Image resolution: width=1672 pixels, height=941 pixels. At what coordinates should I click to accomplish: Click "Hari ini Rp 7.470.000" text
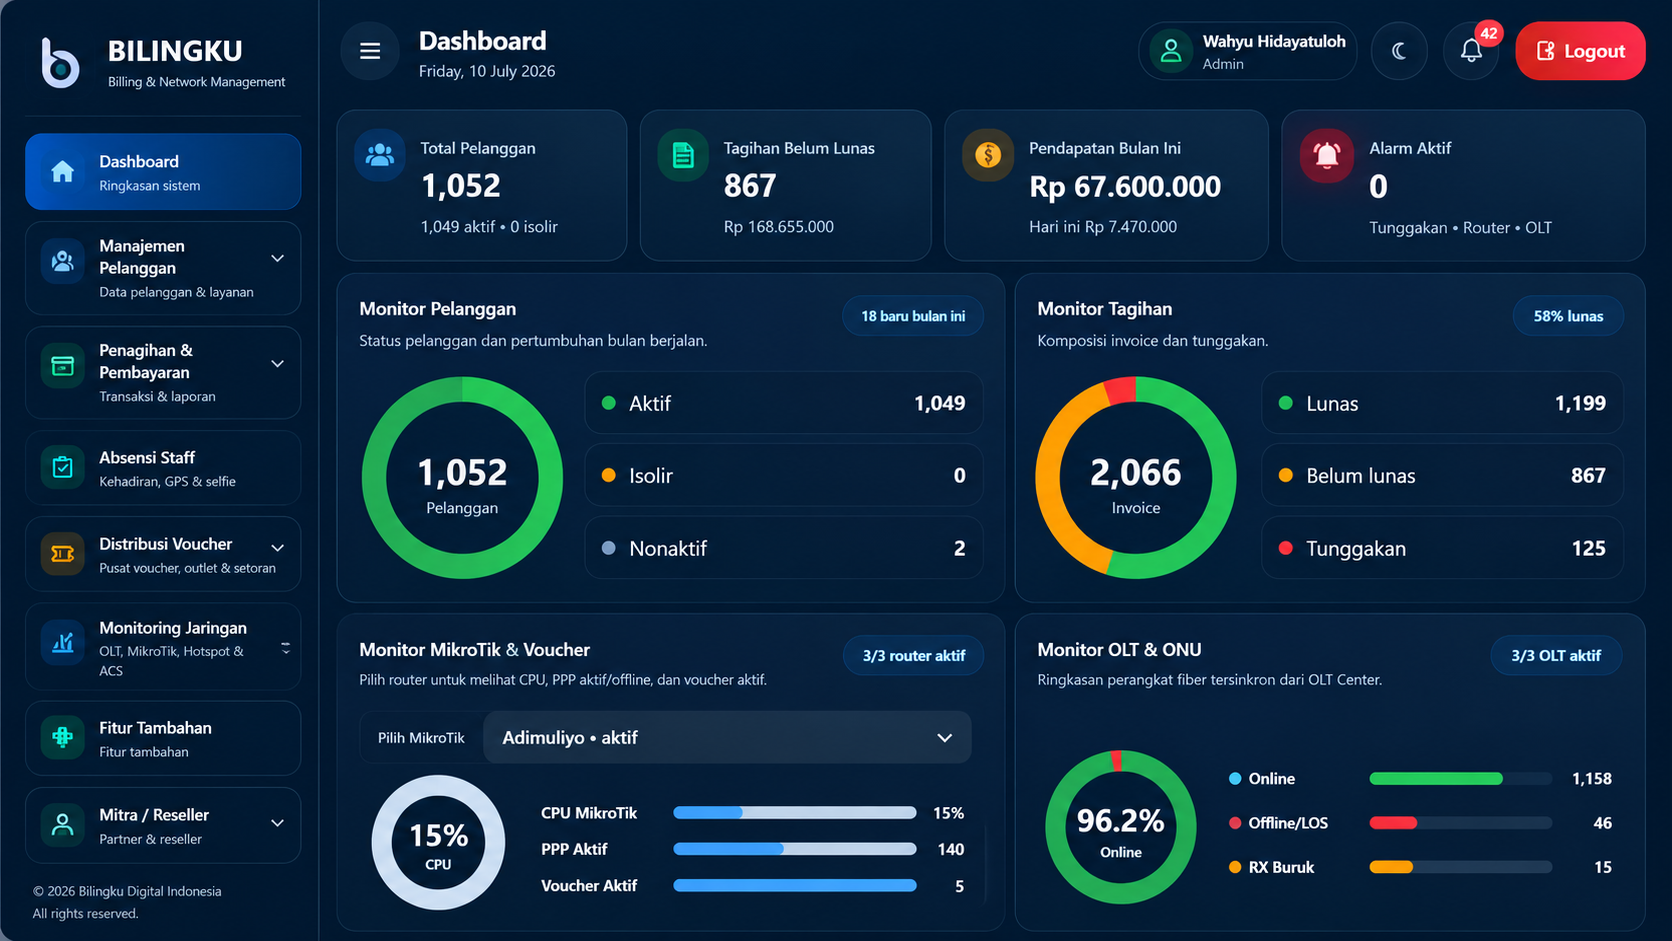click(1103, 227)
